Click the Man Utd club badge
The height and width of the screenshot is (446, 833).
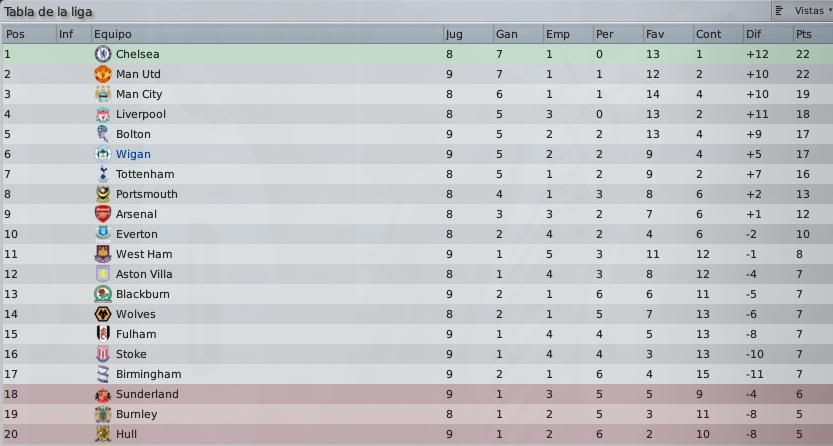coord(103,74)
